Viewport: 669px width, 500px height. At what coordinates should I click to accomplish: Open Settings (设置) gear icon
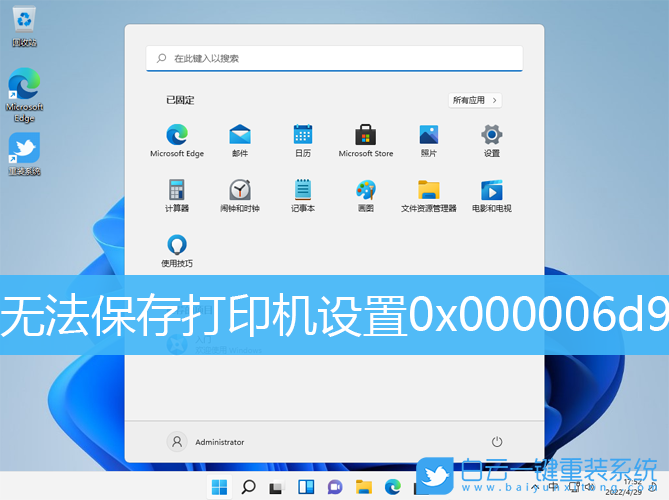click(492, 141)
